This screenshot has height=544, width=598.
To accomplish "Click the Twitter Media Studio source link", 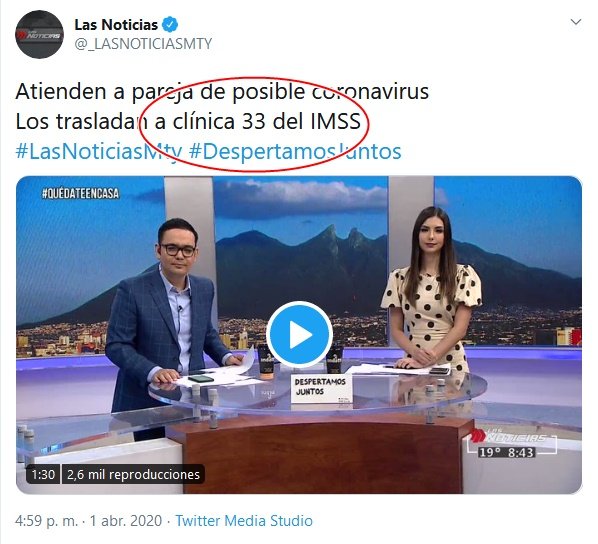I will (244, 520).
